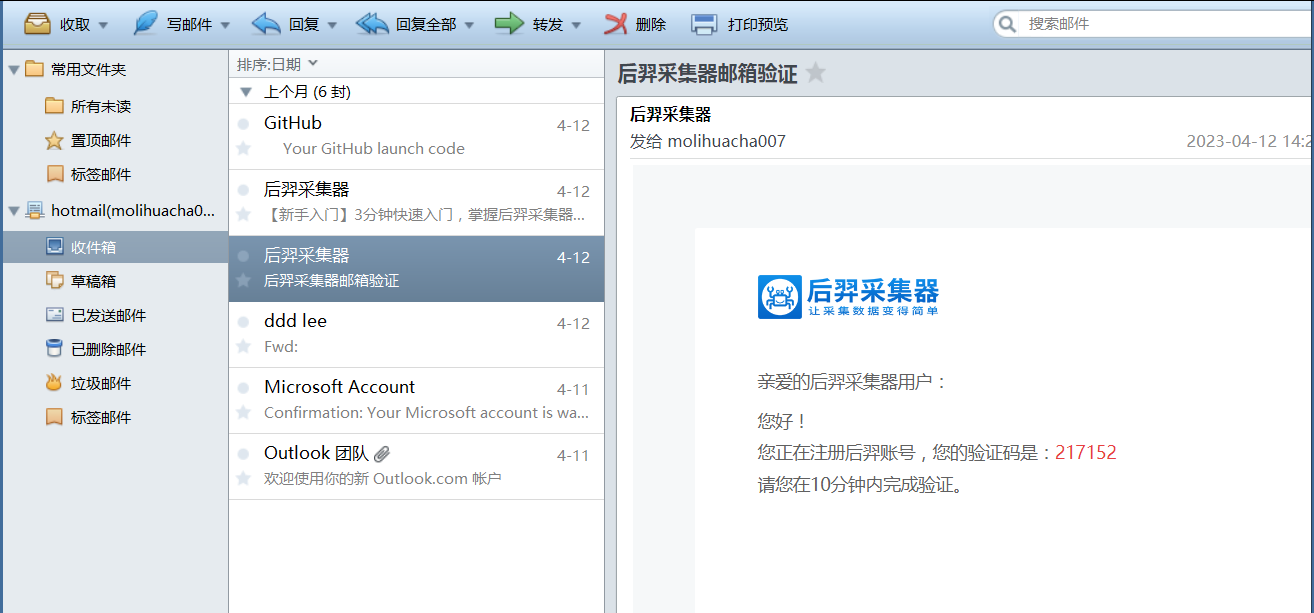
Task: Star the Microsoft Account email
Action: click(x=243, y=412)
